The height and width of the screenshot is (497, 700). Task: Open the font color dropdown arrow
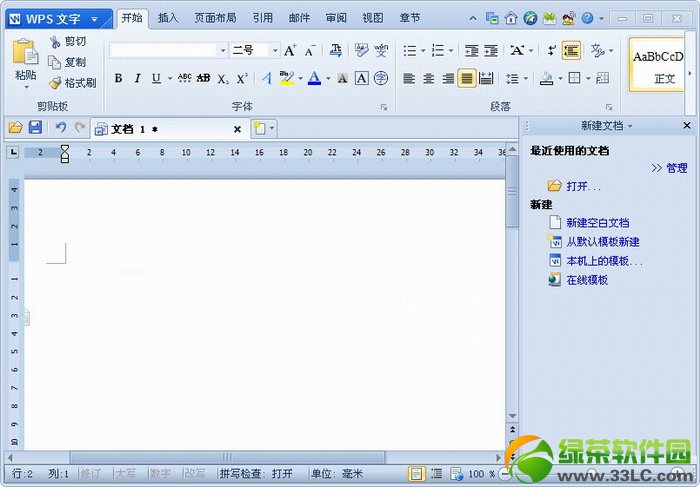coord(328,79)
